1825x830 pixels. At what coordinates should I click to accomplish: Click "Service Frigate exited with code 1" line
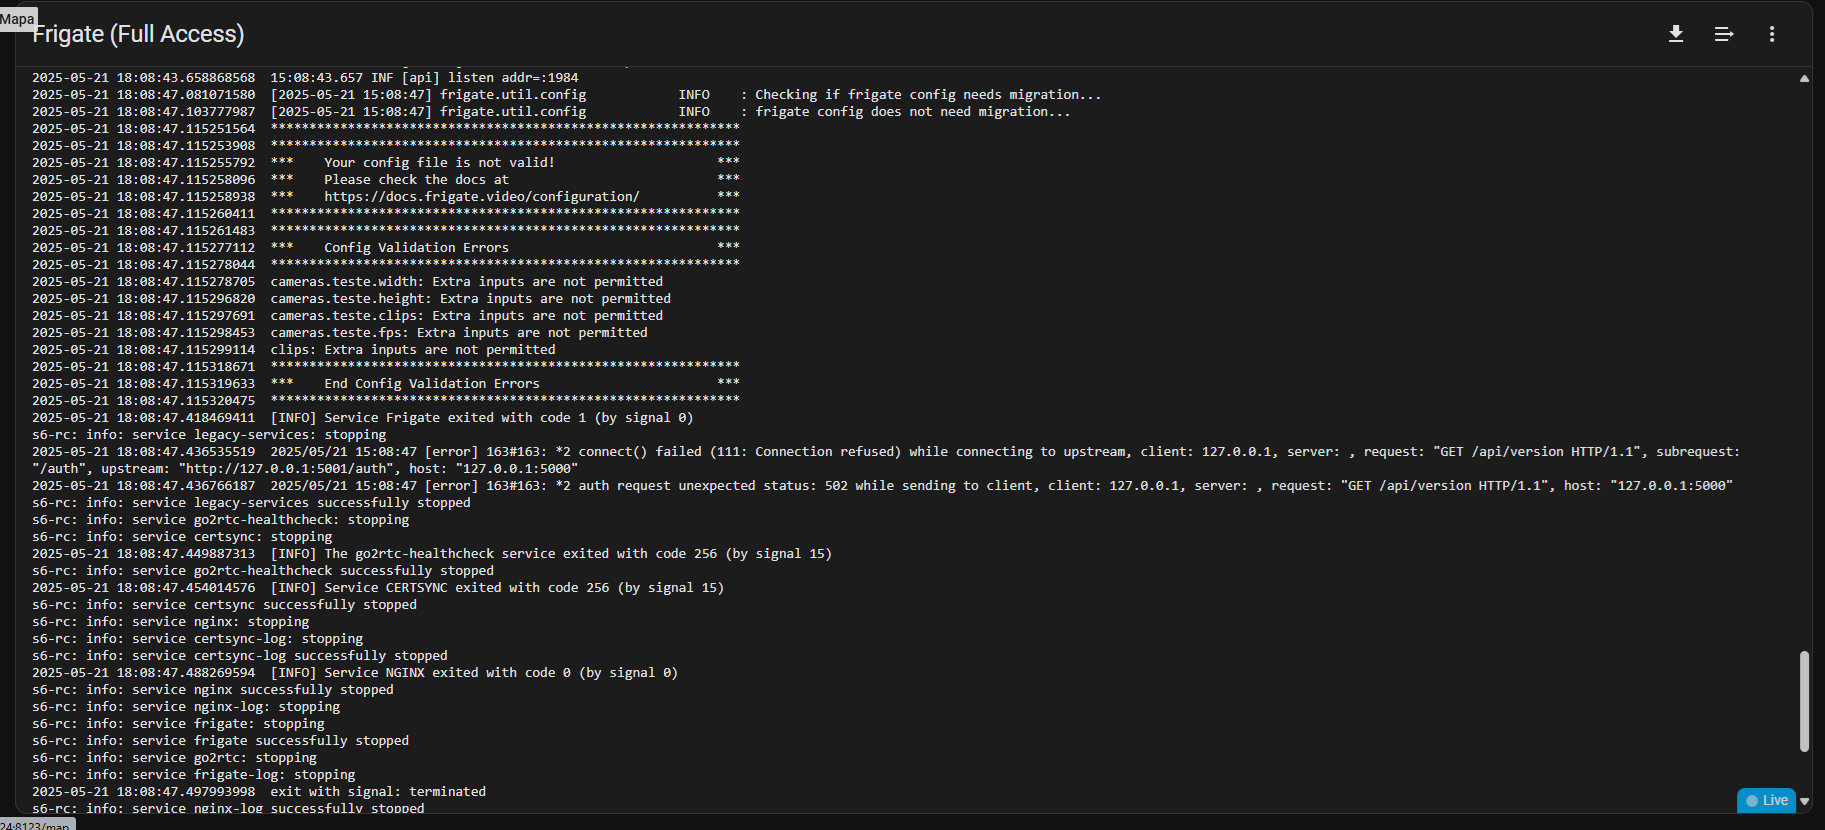point(362,418)
